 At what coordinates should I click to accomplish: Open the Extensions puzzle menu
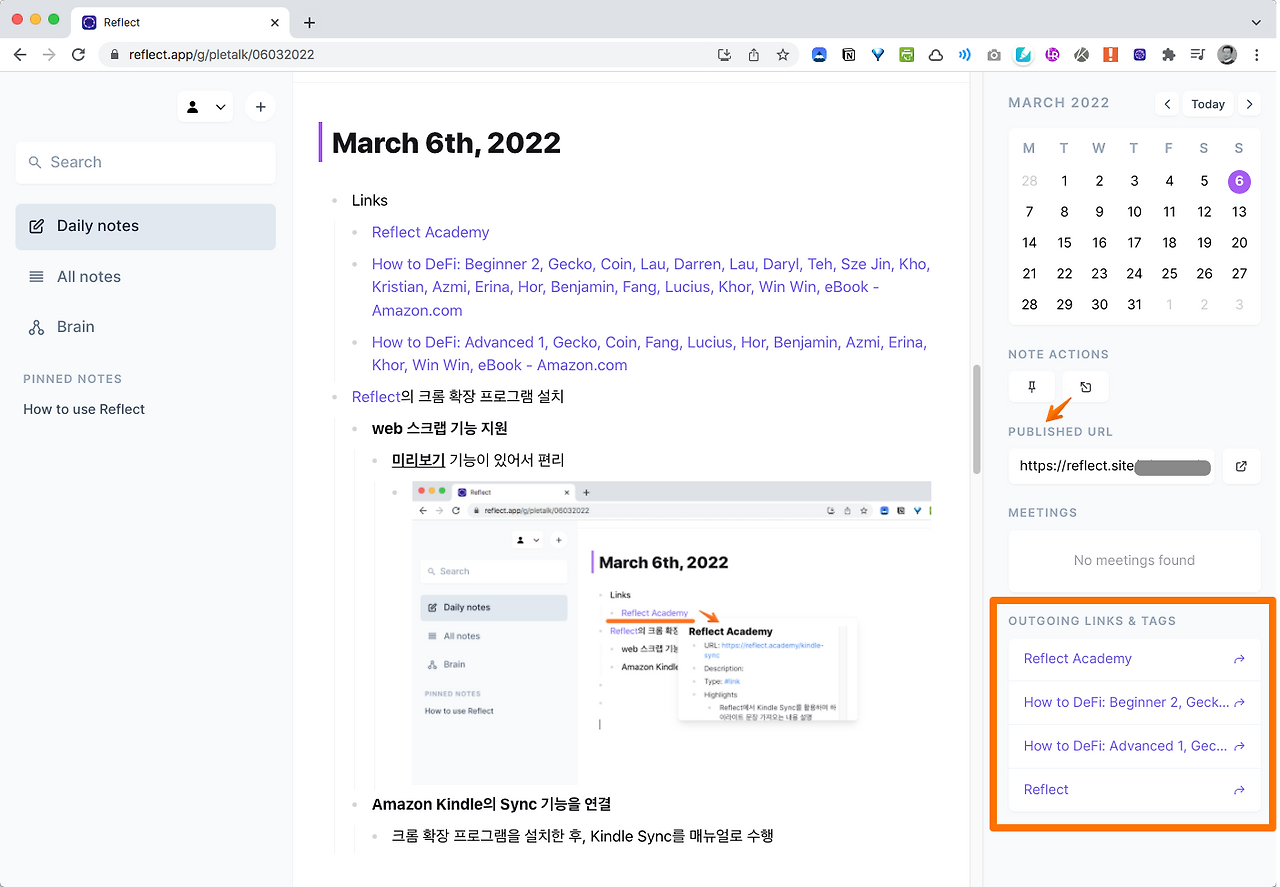[1168, 55]
